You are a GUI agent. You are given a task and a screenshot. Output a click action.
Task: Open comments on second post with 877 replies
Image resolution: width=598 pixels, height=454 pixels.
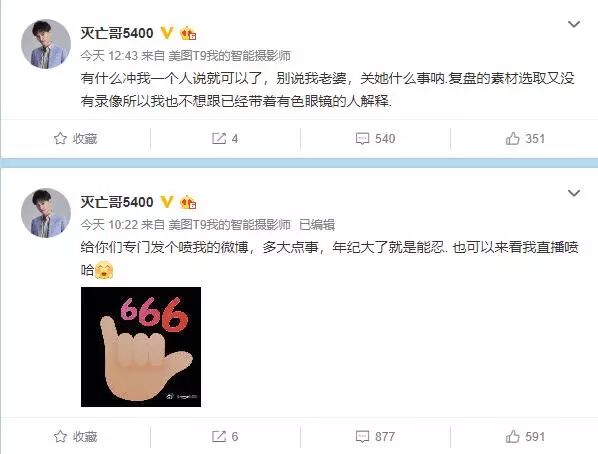[375, 436]
